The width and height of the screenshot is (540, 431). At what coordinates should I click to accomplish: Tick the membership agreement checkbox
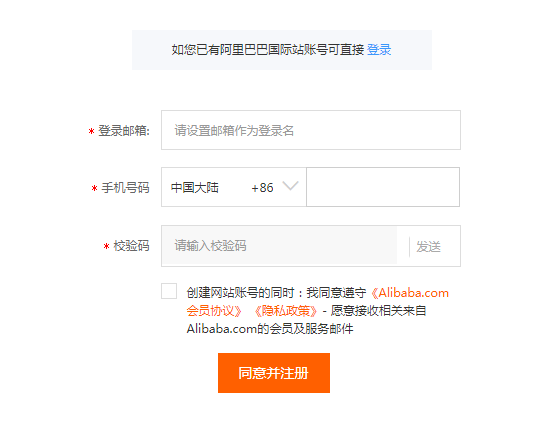[169, 291]
